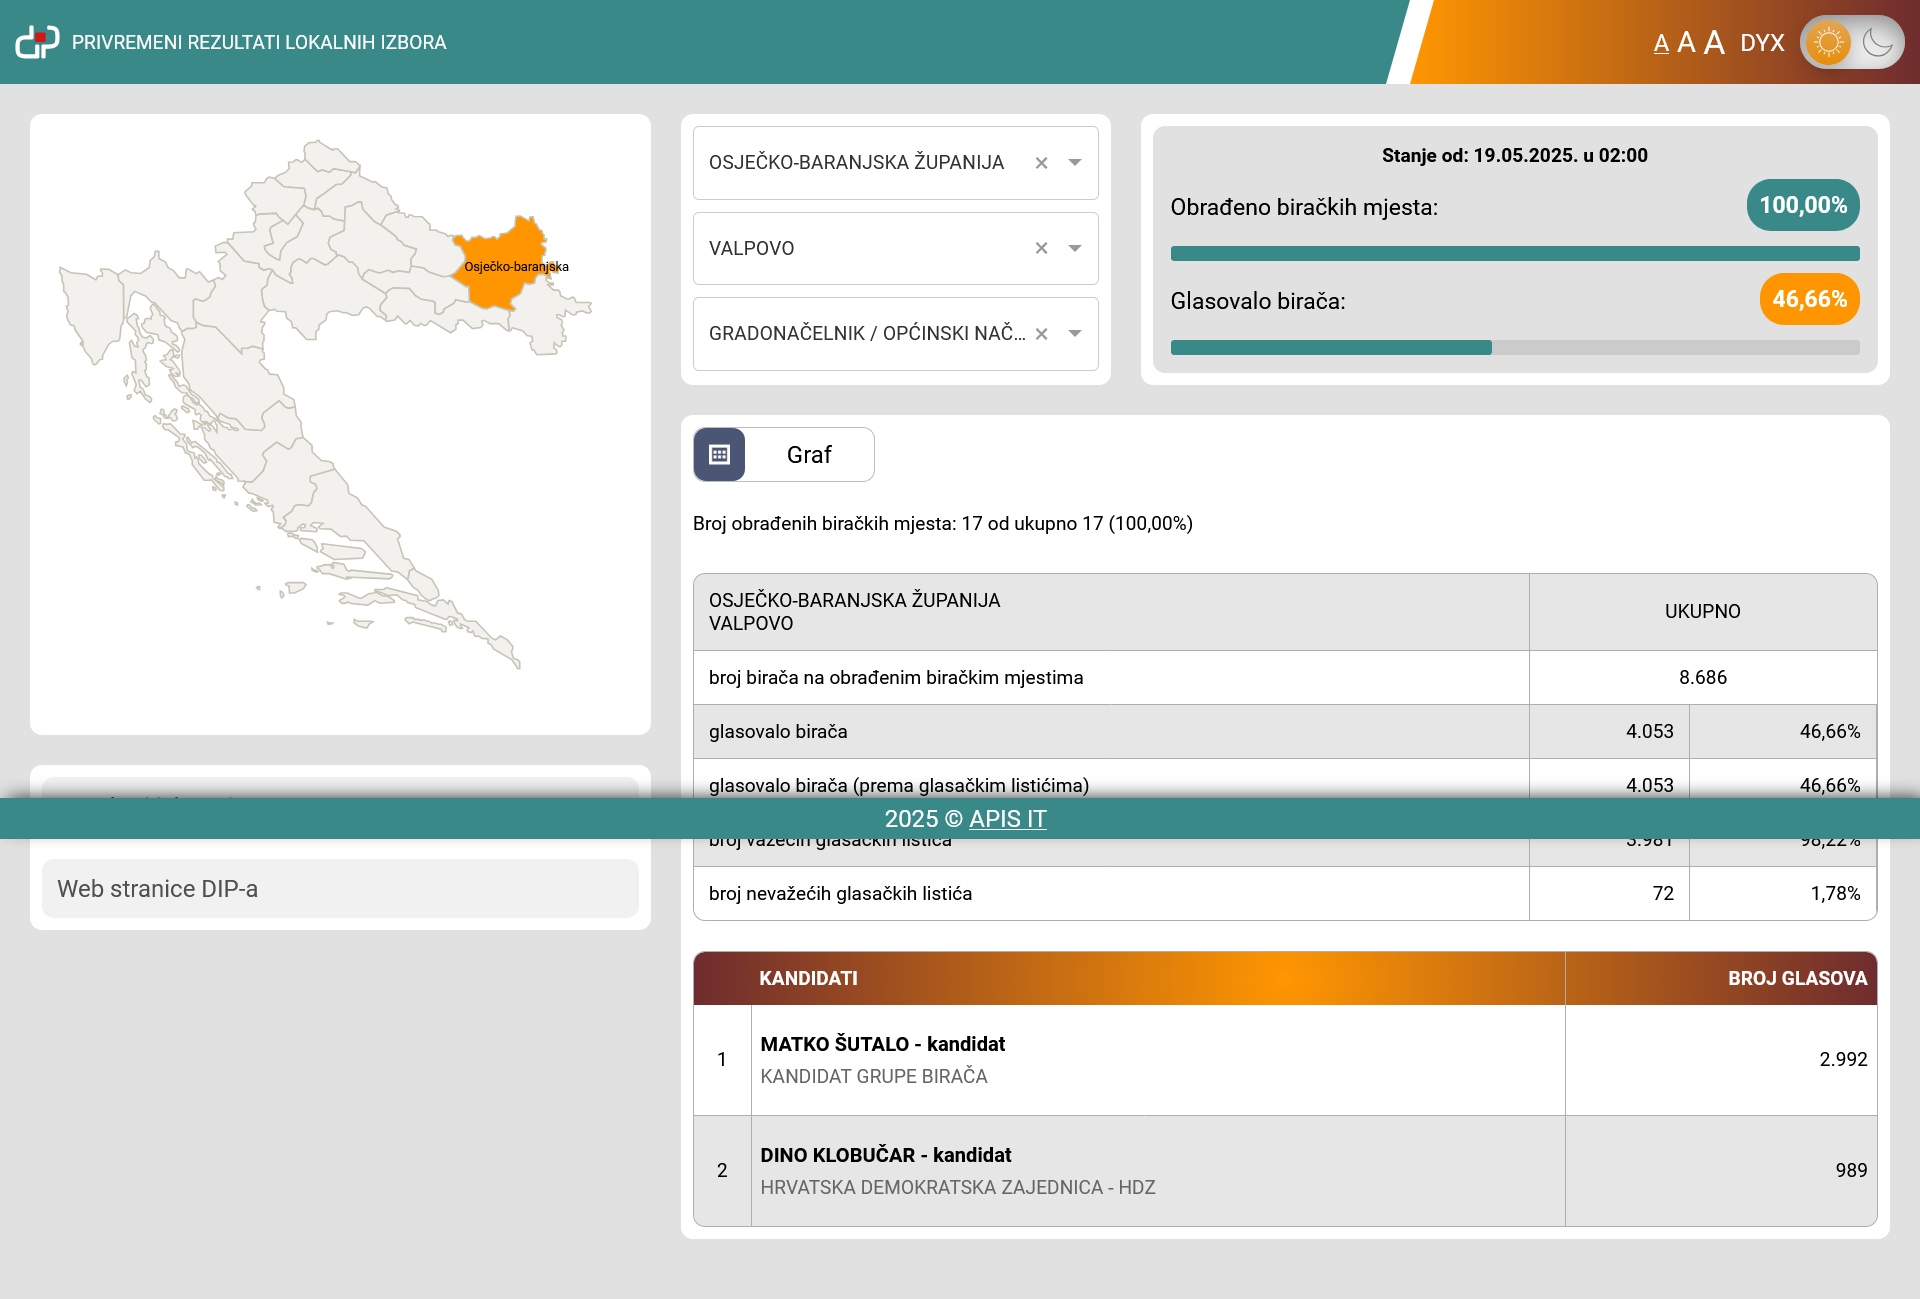This screenshot has width=1920, height=1299.
Task: Select the table view icon tab
Action: point(719,455)
